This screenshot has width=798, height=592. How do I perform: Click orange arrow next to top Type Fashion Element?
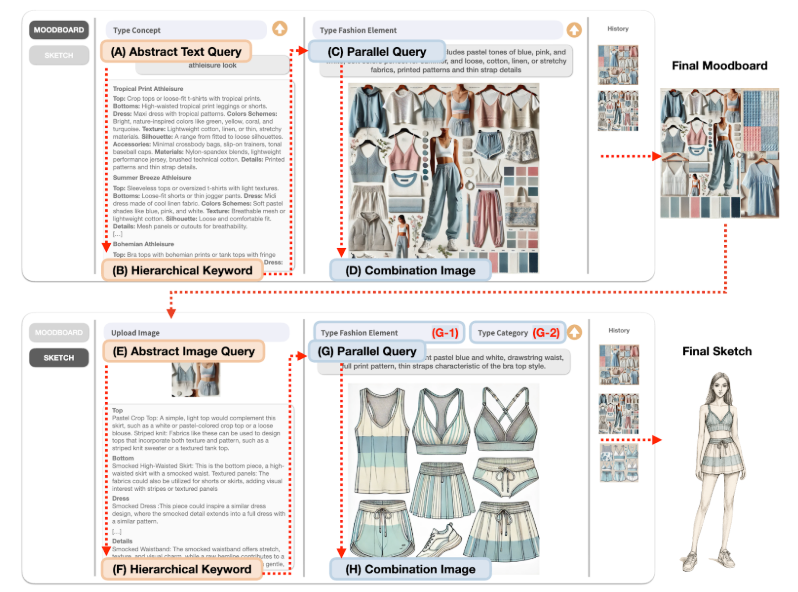point(573,31)
